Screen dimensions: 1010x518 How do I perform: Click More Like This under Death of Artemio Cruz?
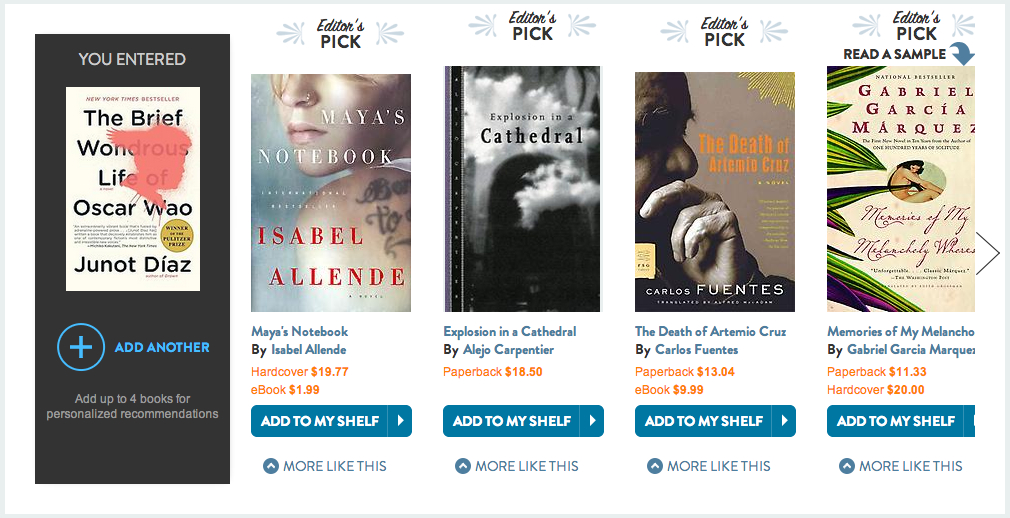point(708,466)
